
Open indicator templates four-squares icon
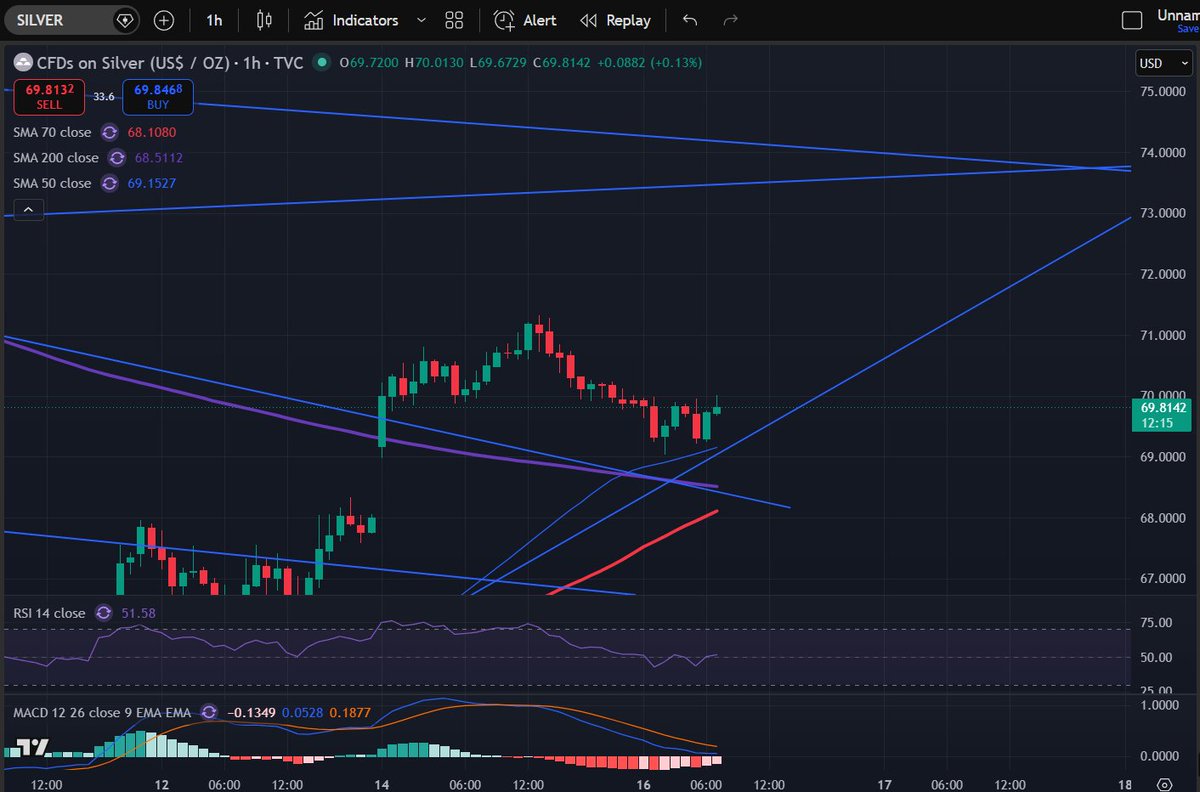point(455,20)
